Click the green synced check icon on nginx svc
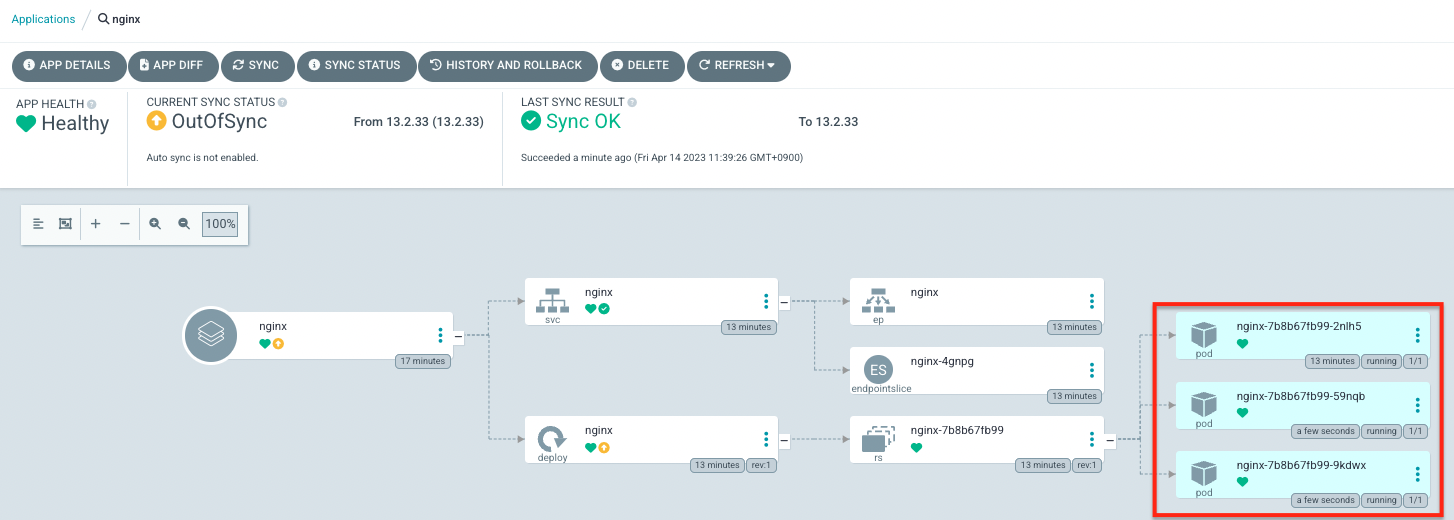The height and width of the screenshot is (520, 1454). click(x=604, y=309)
